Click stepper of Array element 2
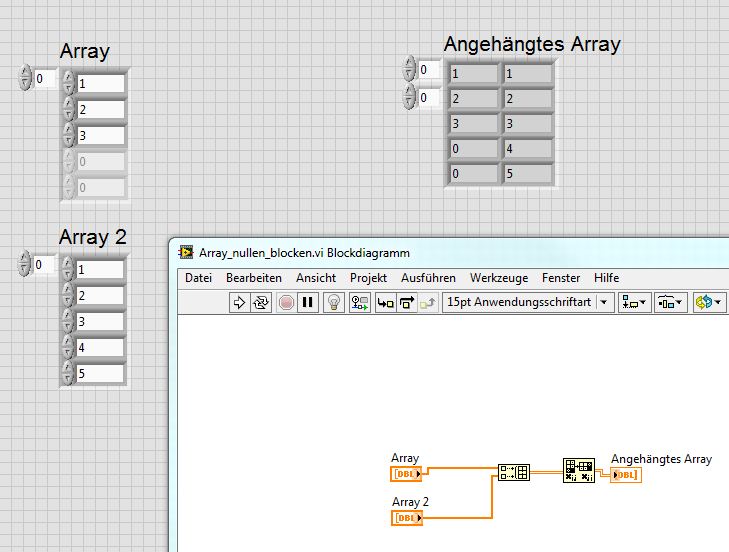 (x=68, y=109)
